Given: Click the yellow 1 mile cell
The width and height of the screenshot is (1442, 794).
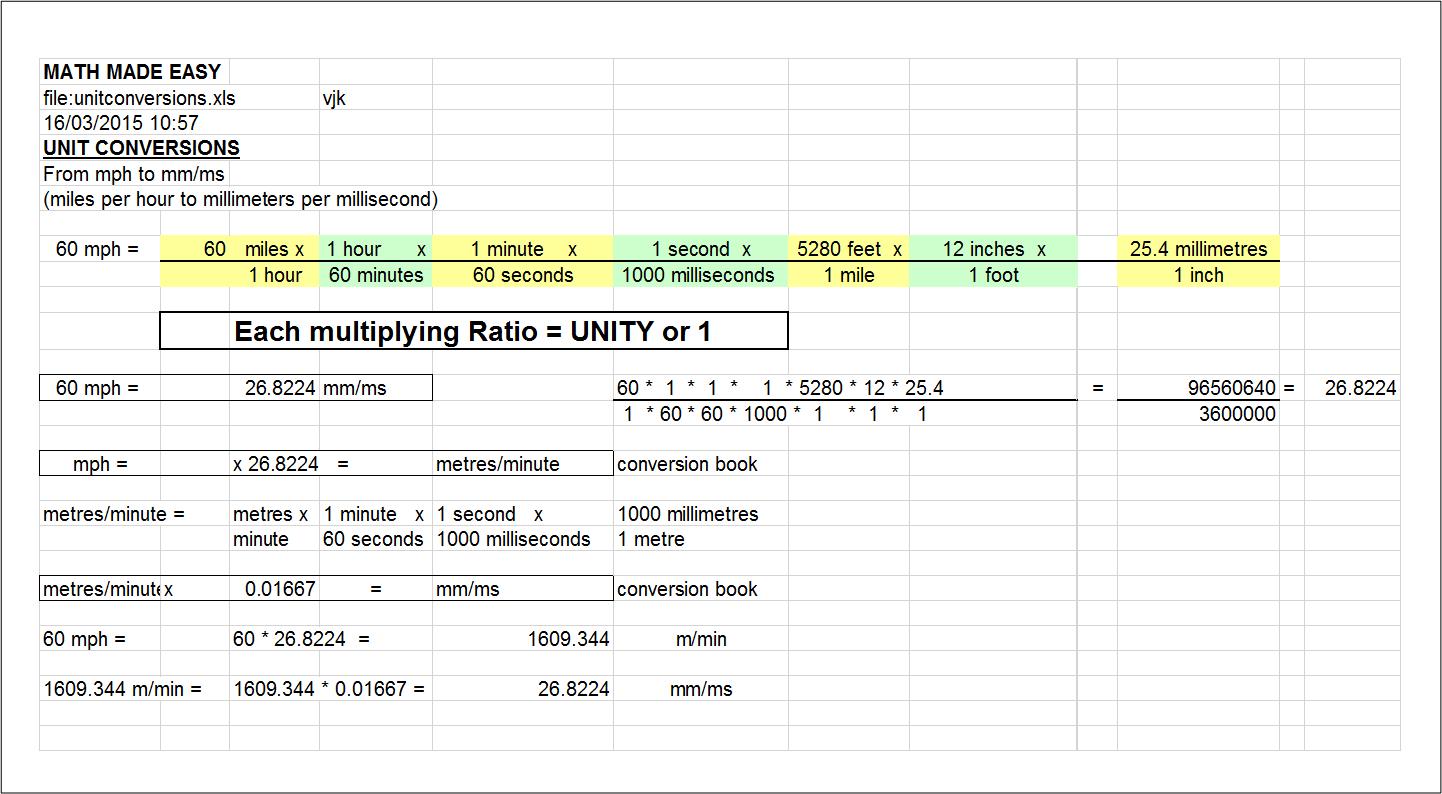Looking at the screenshot, I should pos(848,275).
